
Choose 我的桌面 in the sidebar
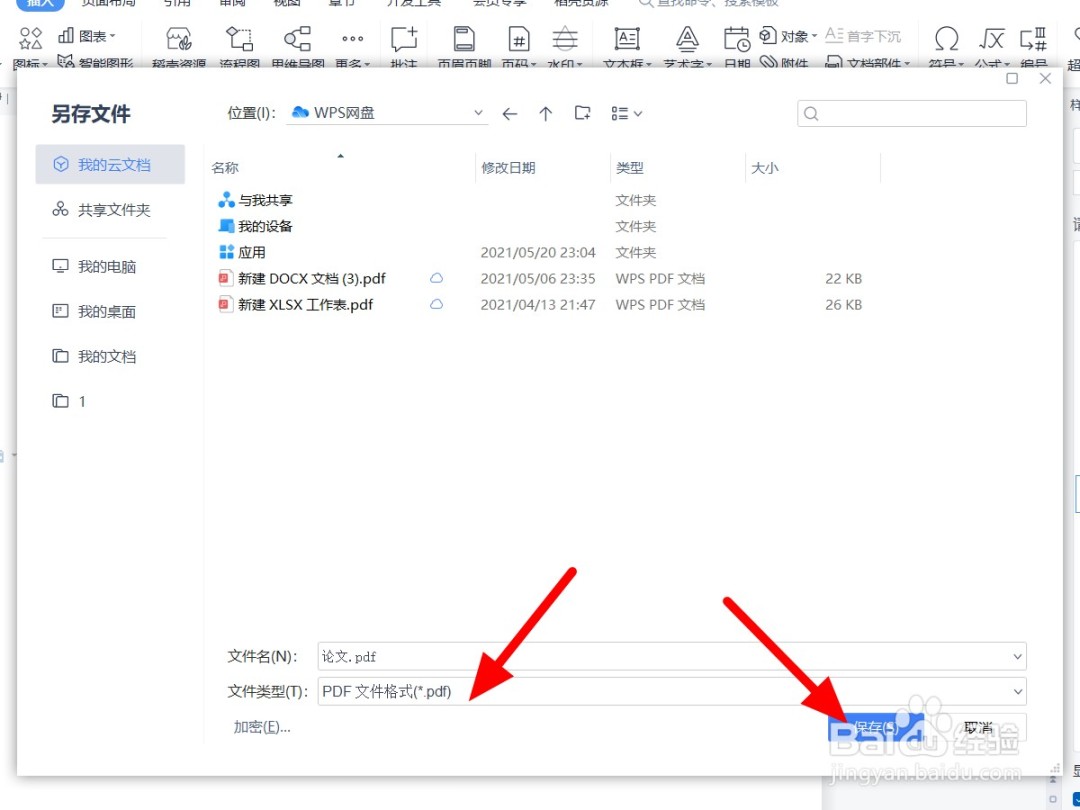point(94,311)
